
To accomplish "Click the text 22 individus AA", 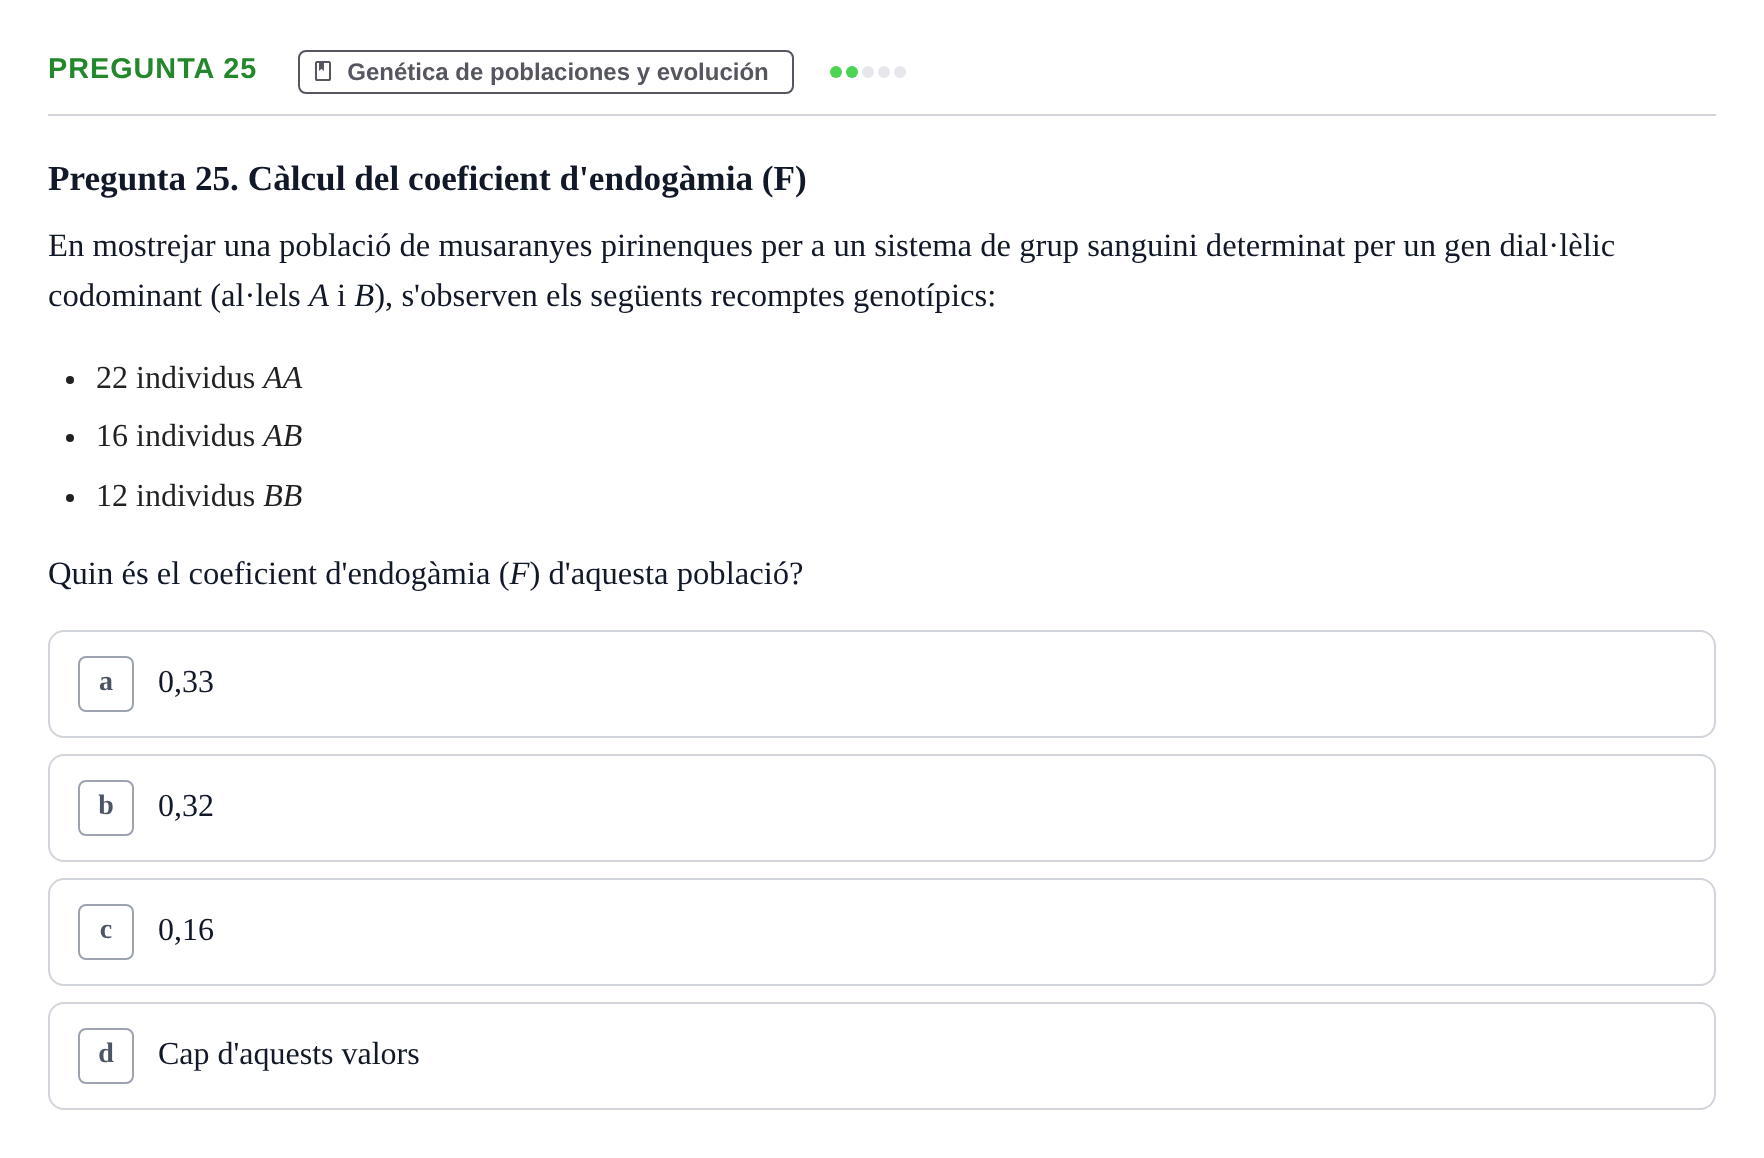I will pos(199,378).
